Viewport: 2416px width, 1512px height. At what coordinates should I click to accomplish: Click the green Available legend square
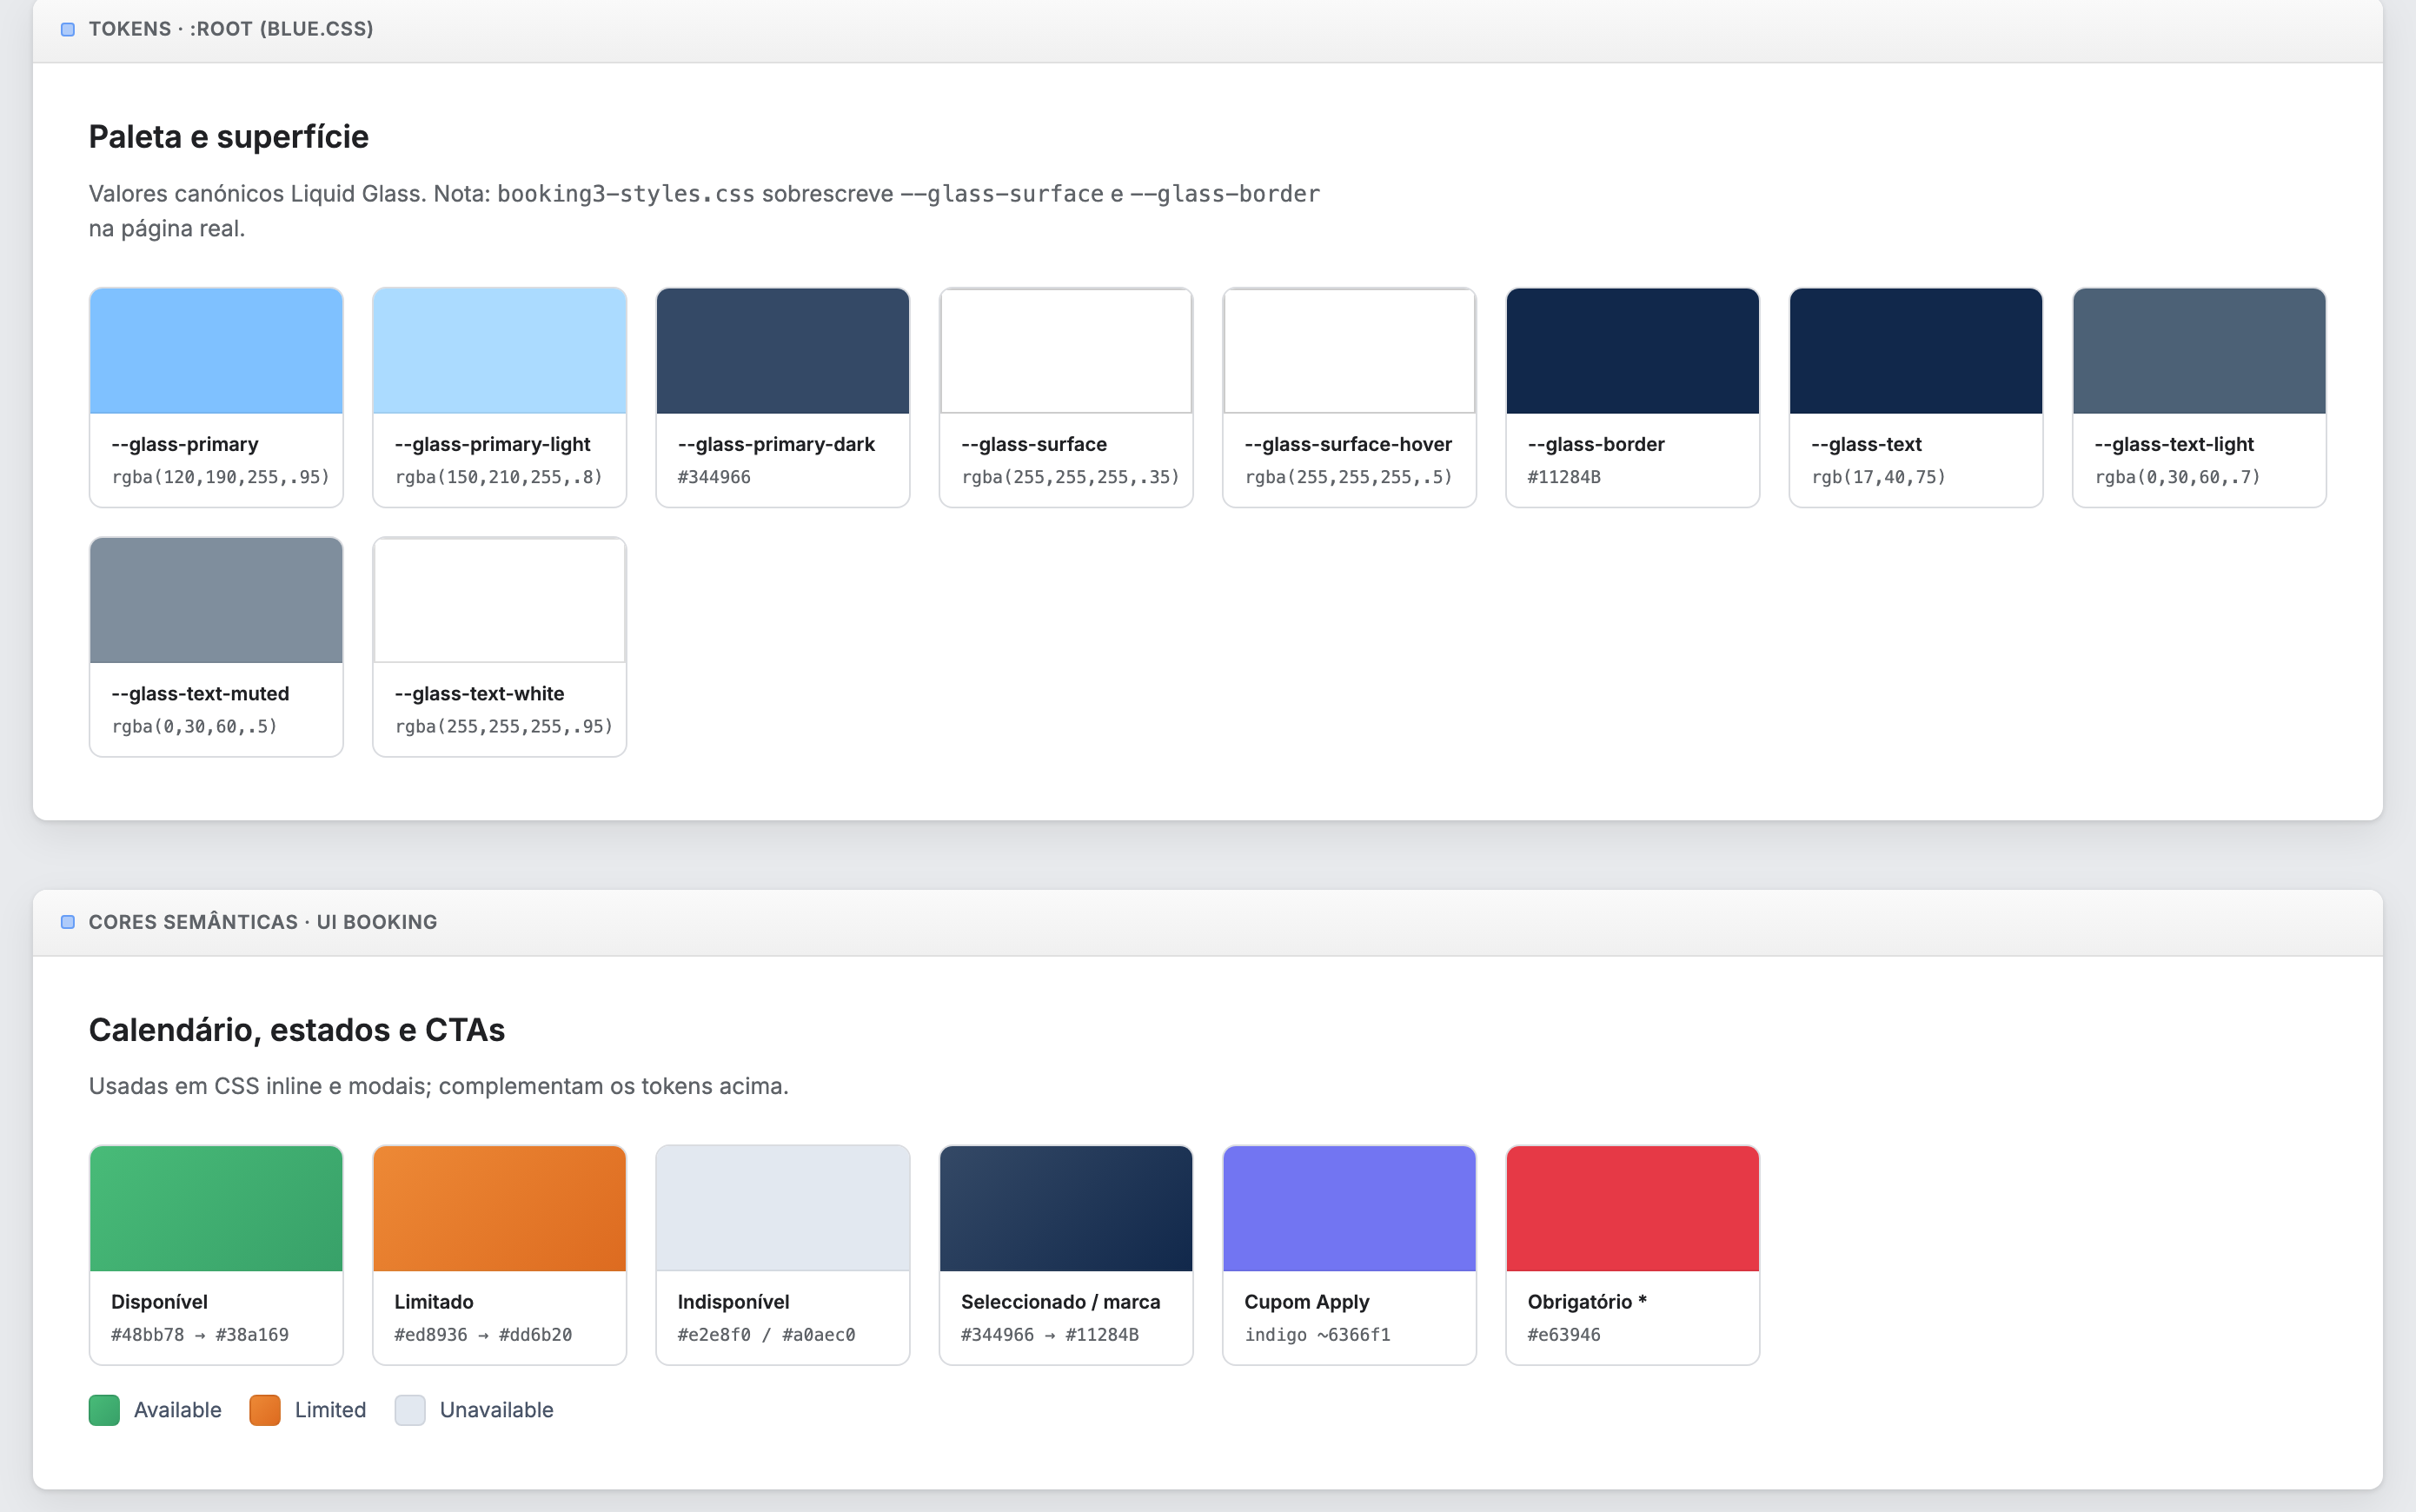[x=104, y=1410]
